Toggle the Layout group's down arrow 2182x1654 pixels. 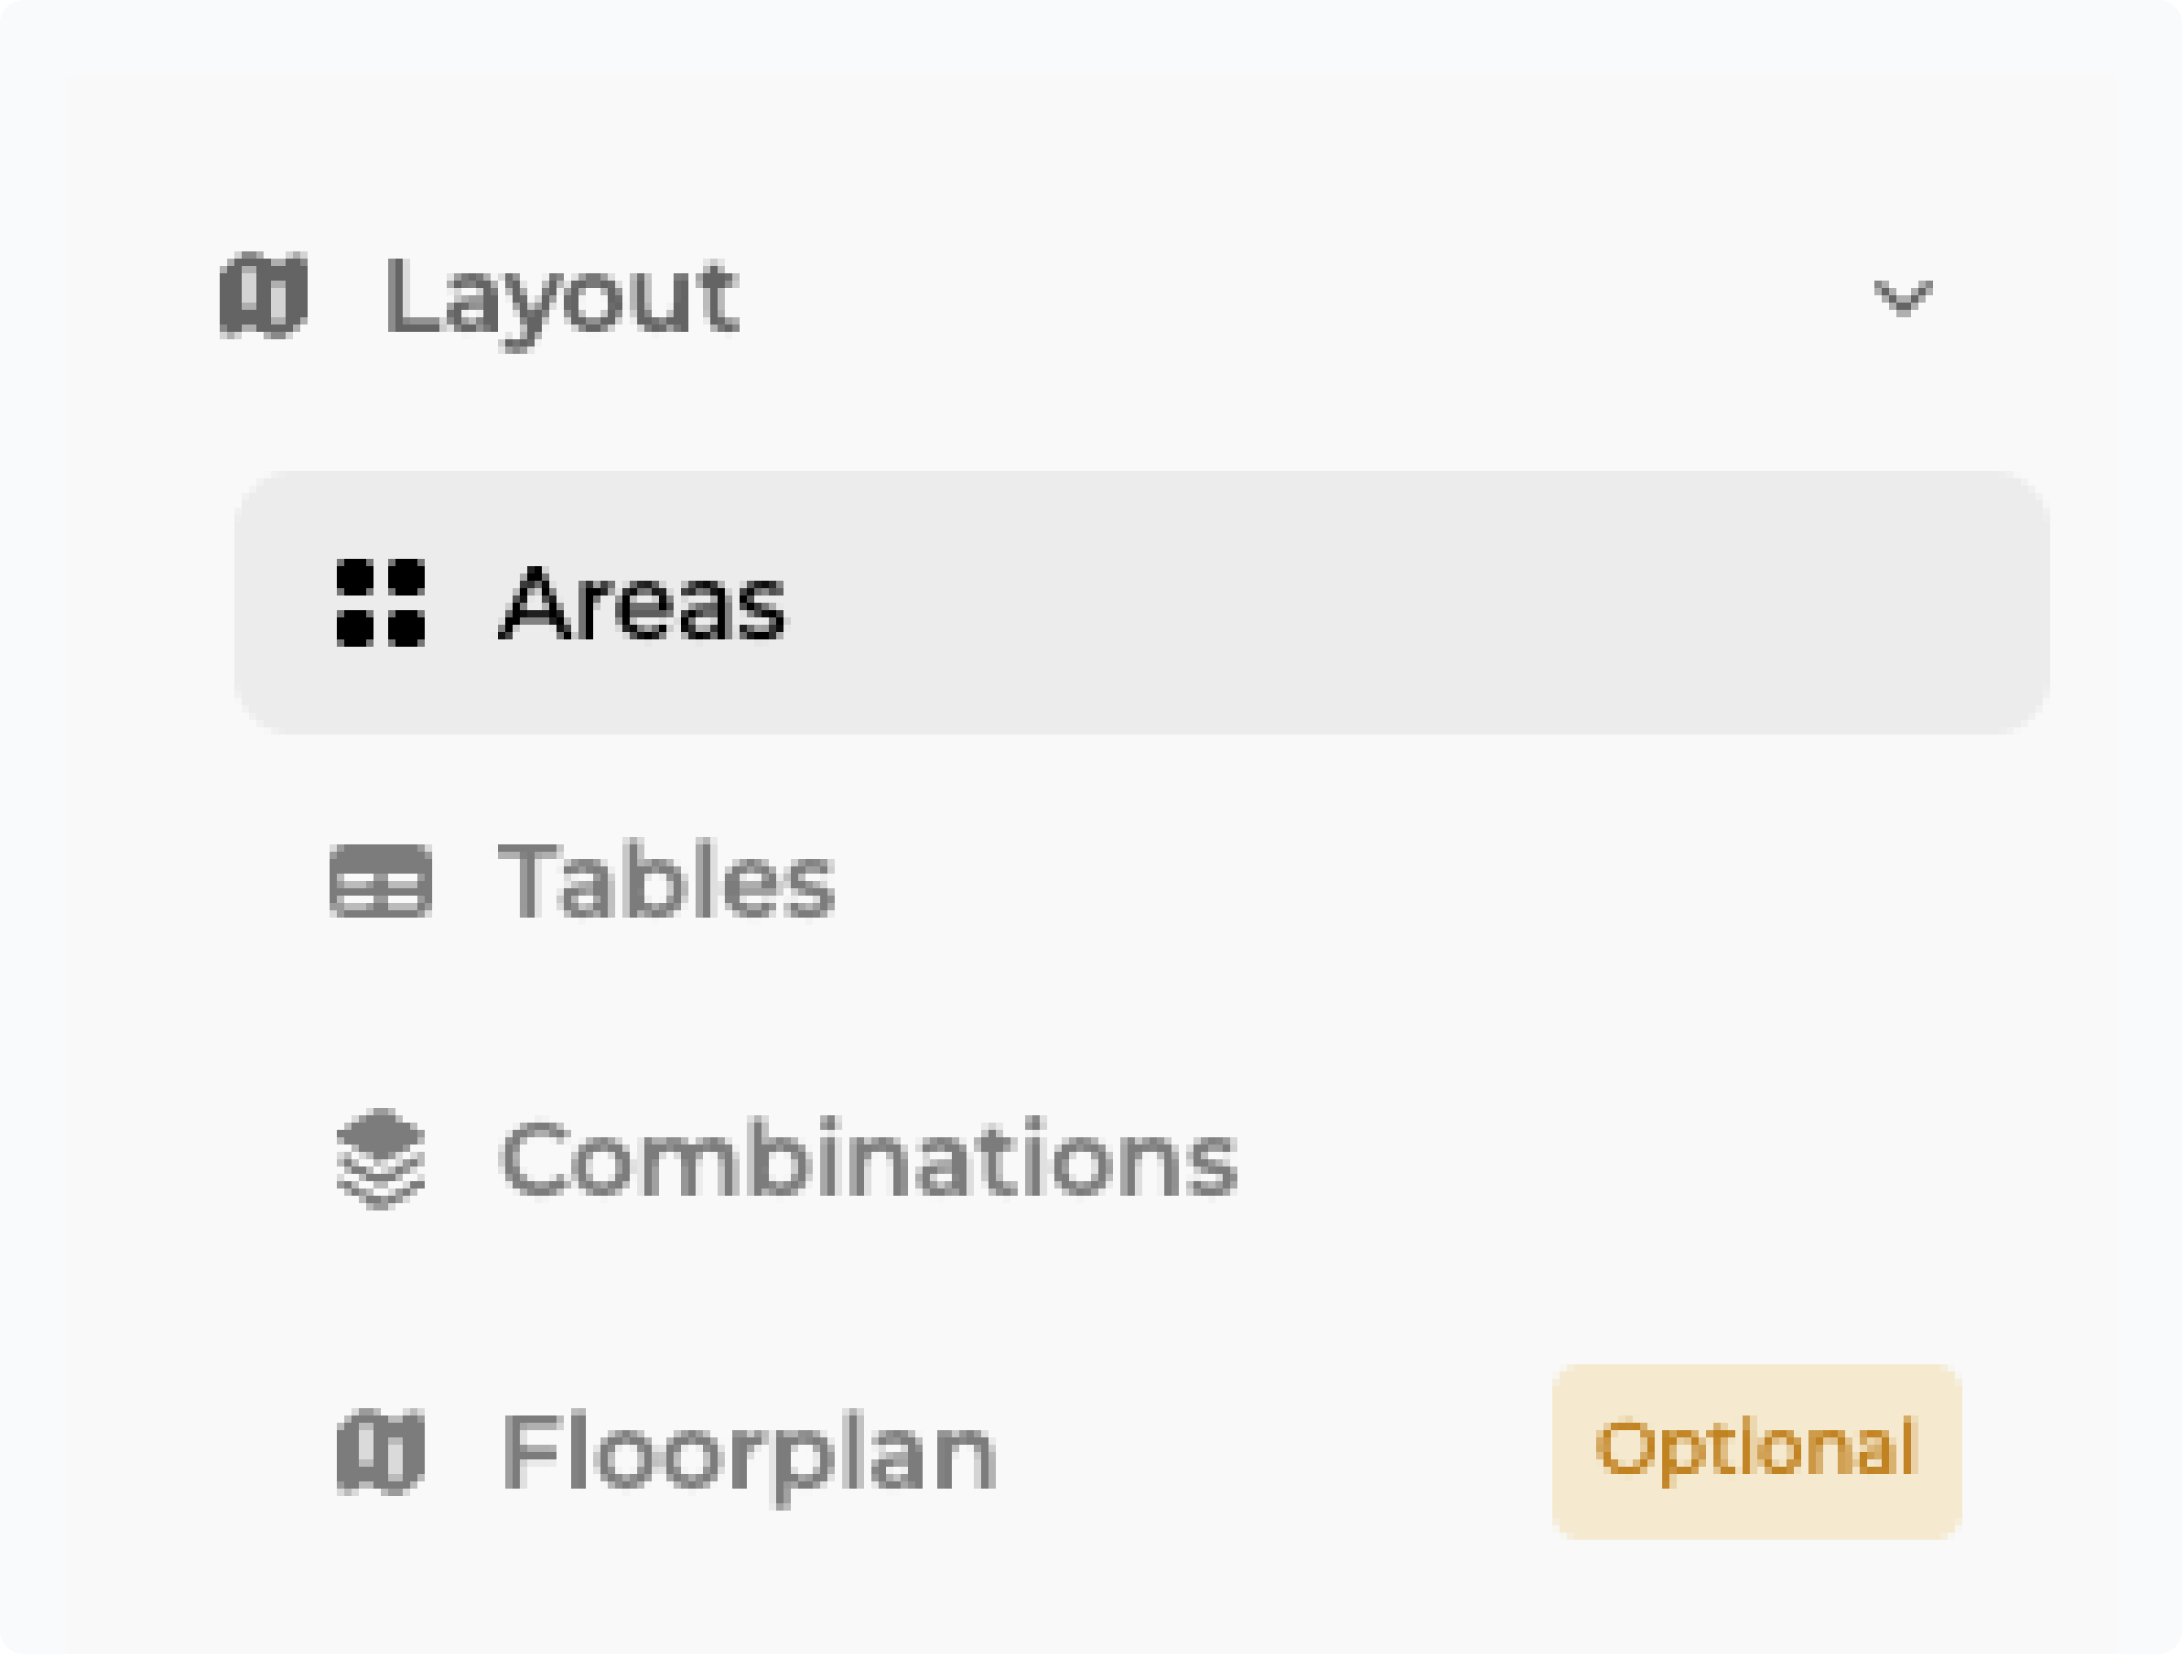(1902, 298)
